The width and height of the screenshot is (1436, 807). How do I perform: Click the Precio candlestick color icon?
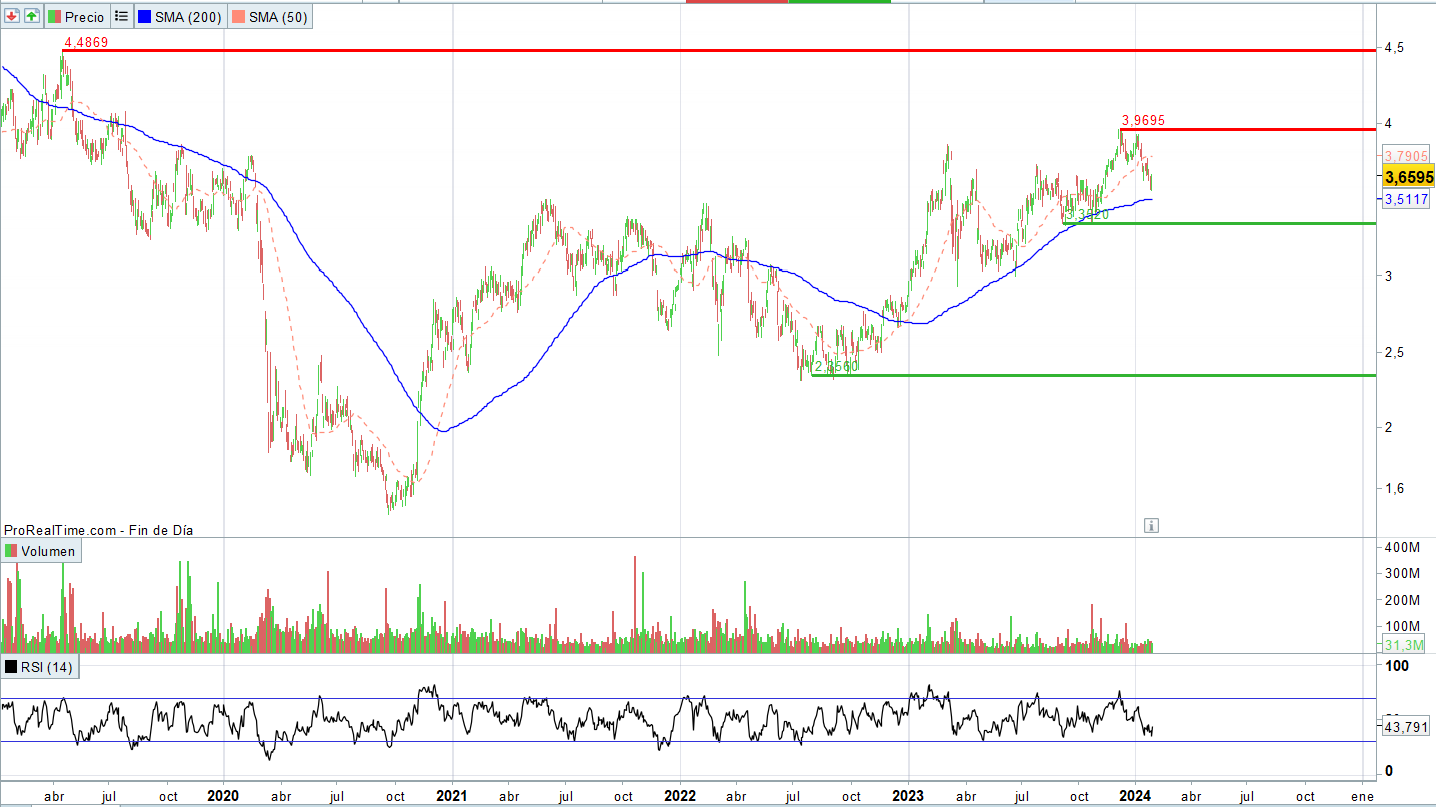click(x=54, y=17)
